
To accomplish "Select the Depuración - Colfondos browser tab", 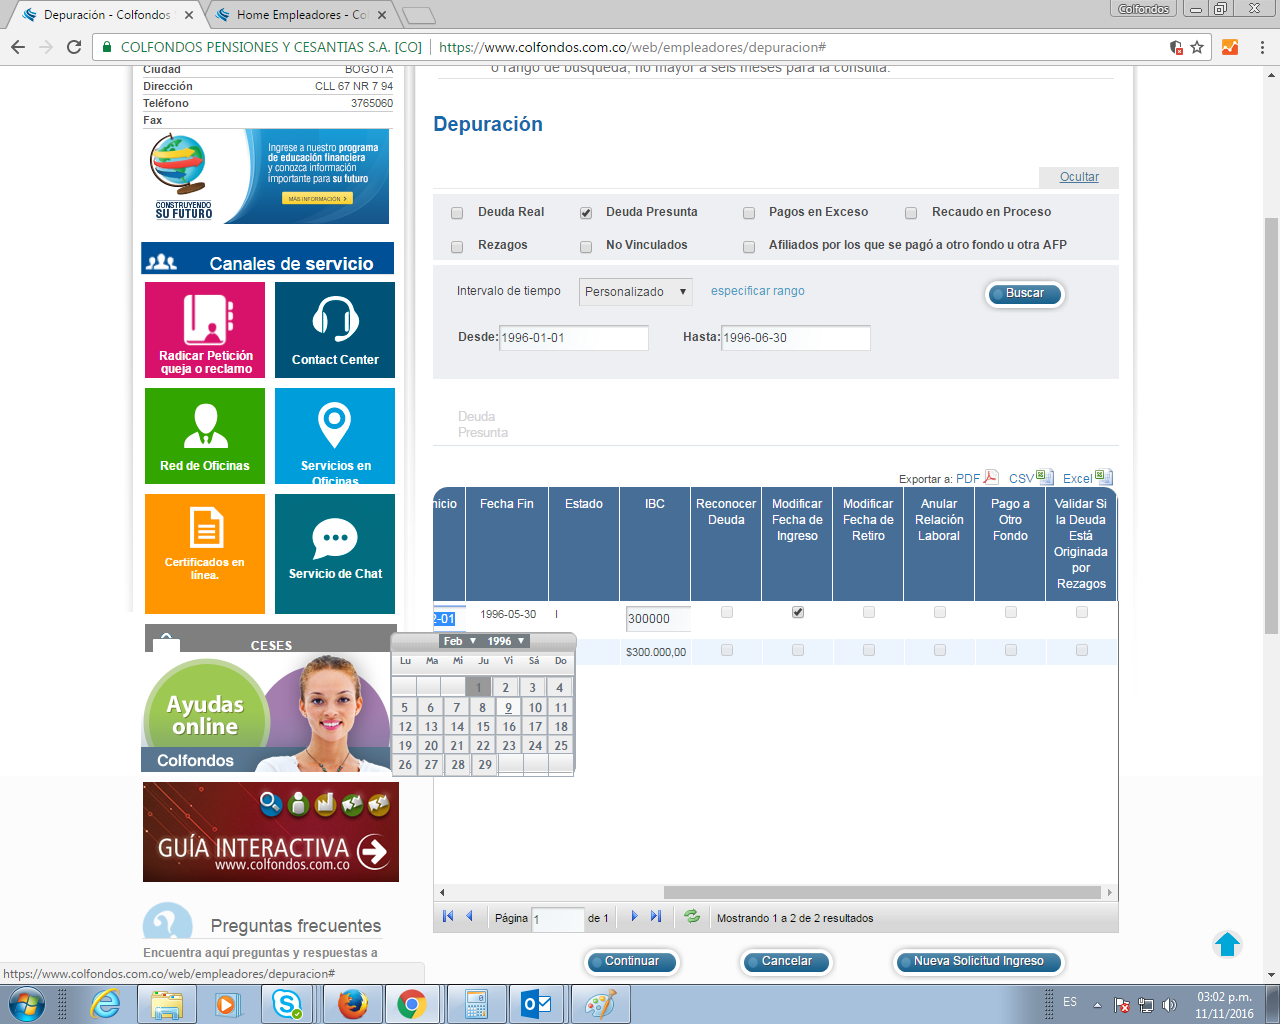I will click(x=107, y=15).
